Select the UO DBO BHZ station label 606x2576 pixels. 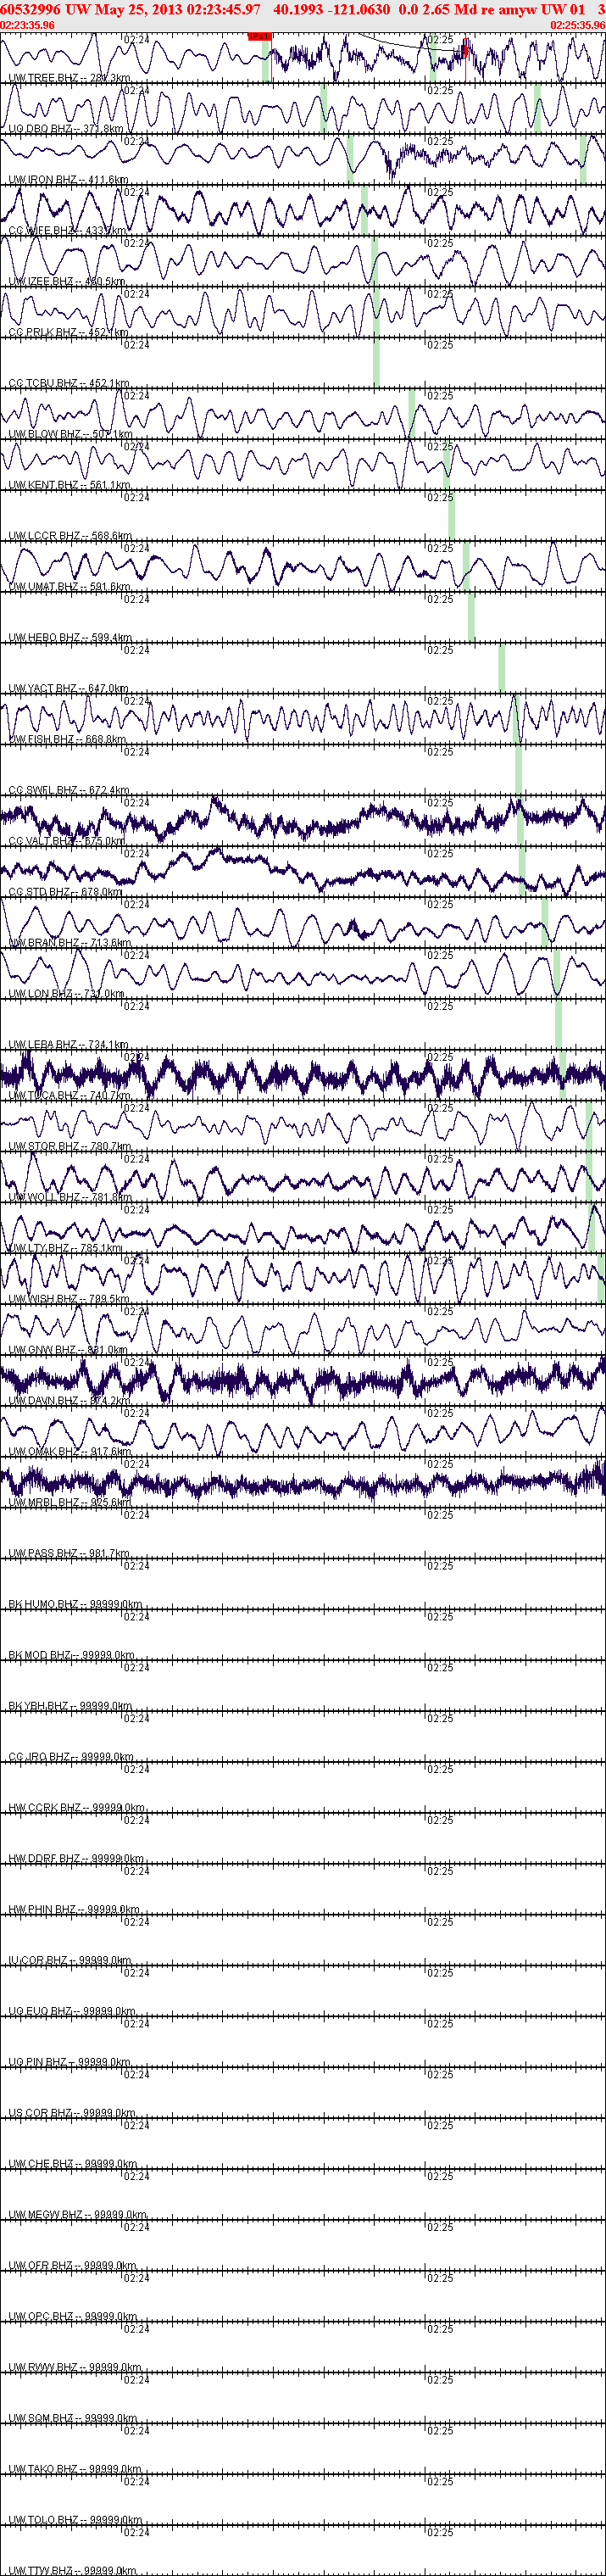click(67, 129)
